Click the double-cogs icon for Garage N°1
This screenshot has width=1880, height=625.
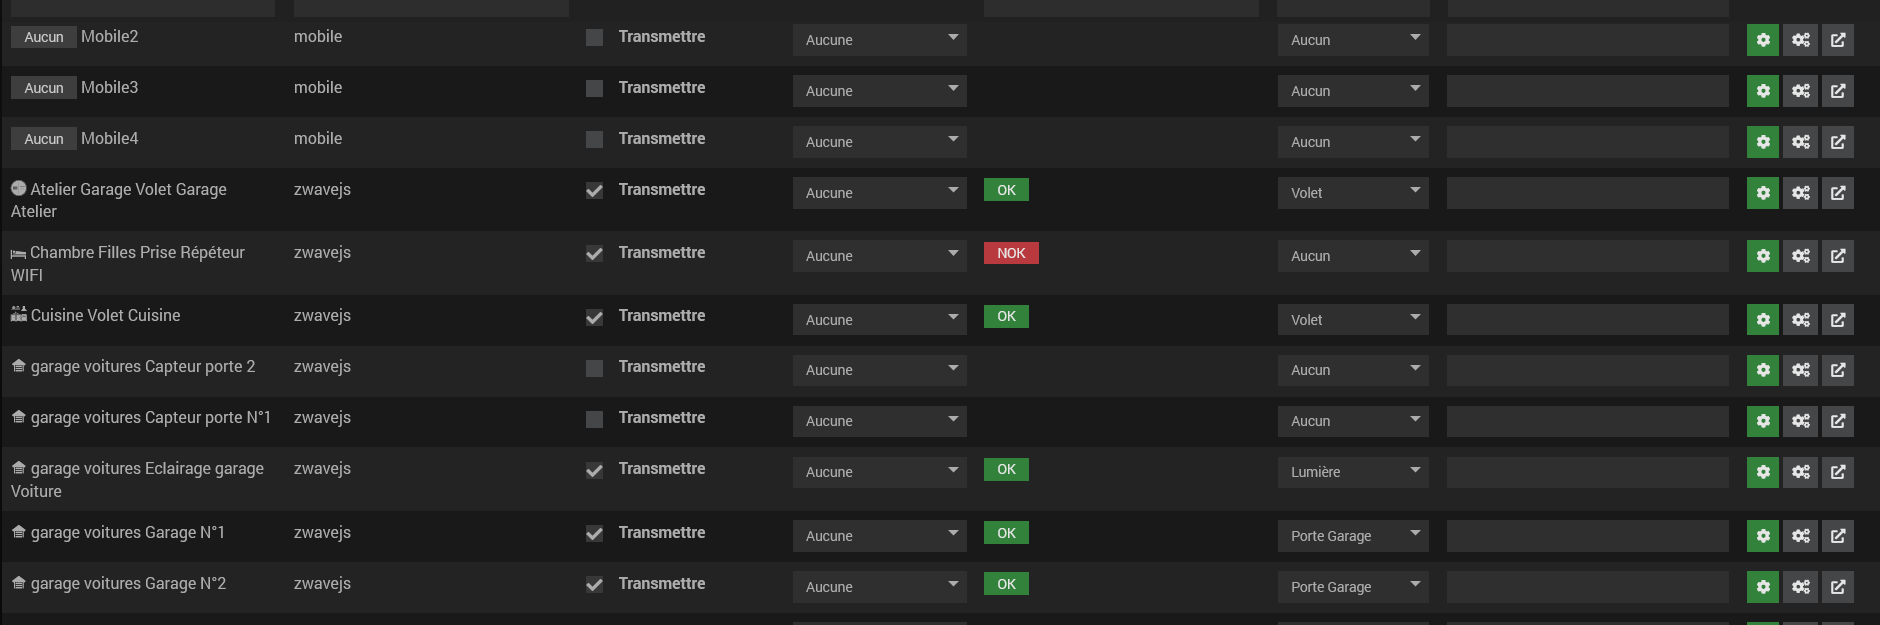tap(1800, 536)
